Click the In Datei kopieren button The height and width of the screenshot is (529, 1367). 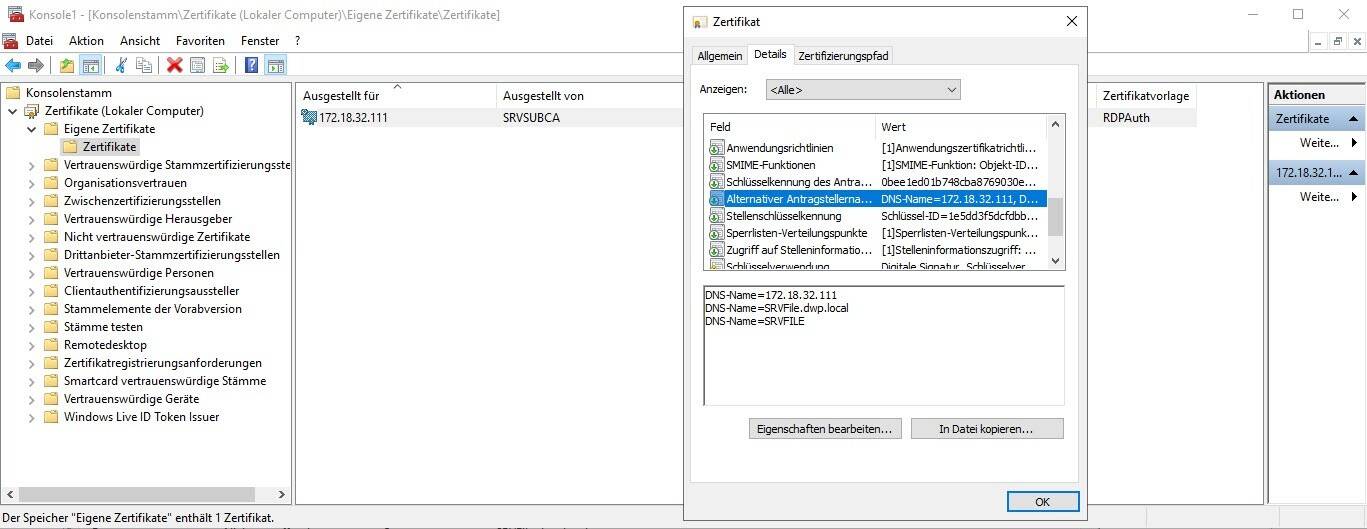[x=986, y=428]
